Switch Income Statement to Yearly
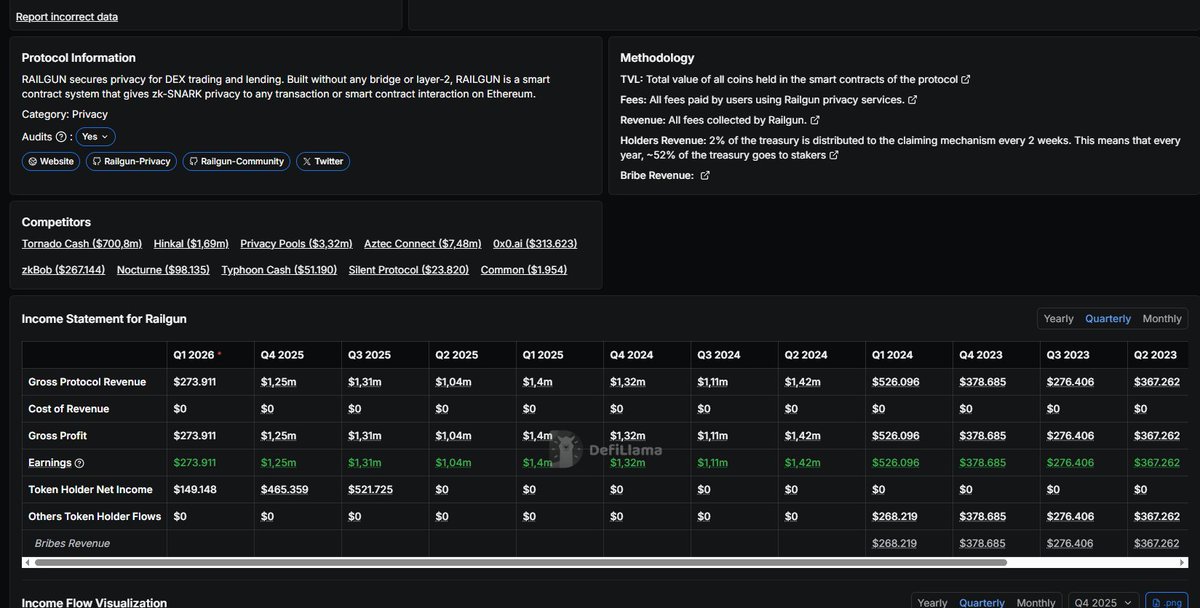The image size is (1200, 608). [1058, 319]
